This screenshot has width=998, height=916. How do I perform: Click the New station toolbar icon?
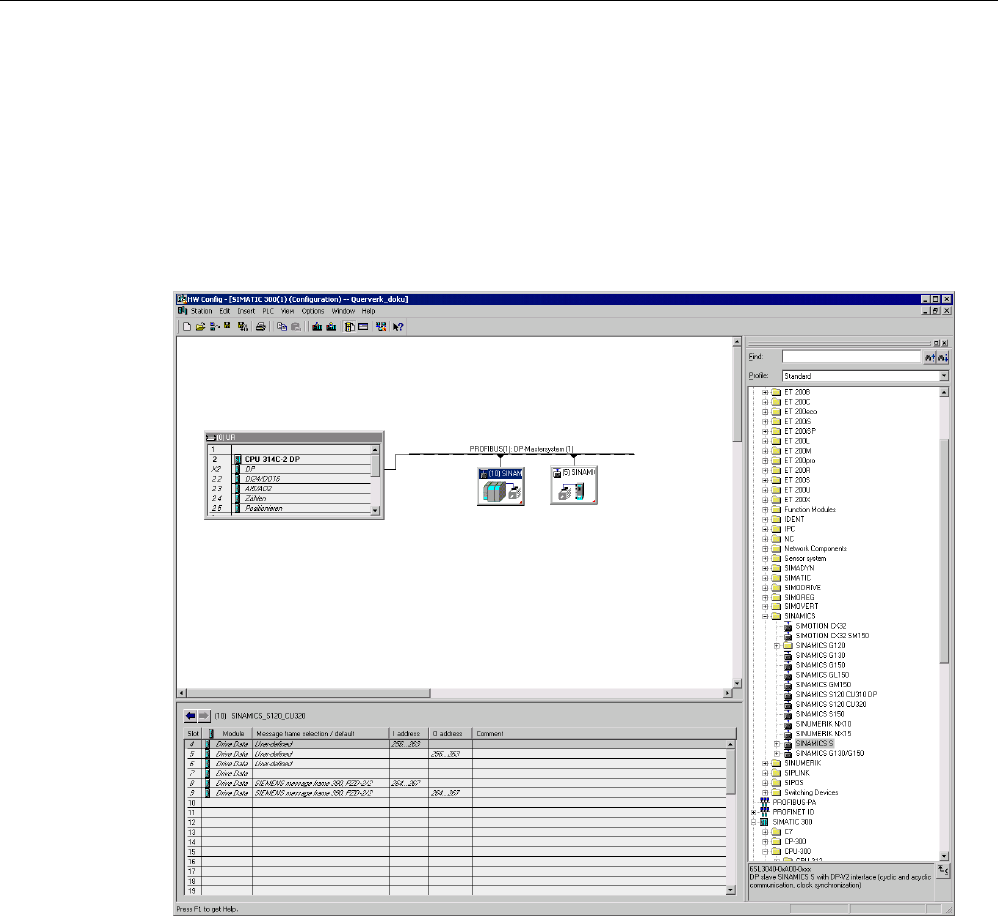click(187, 327)
